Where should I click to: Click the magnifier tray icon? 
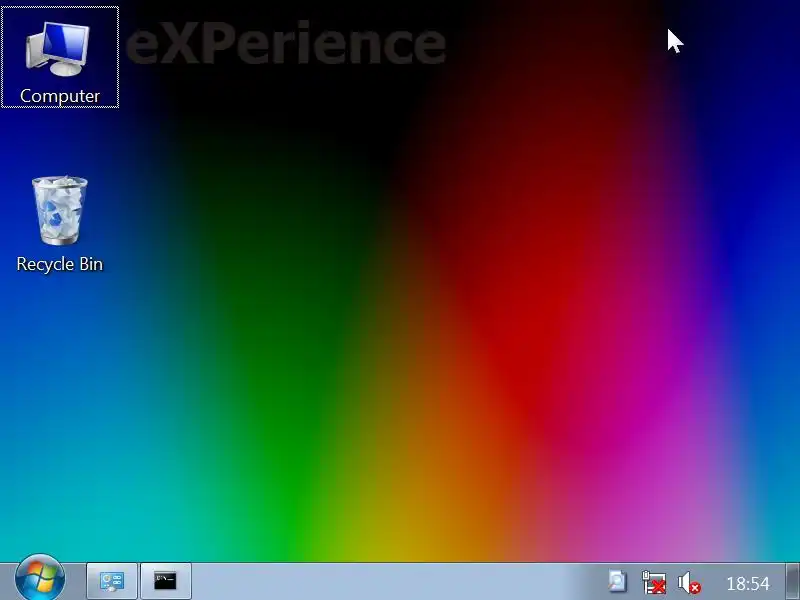[617, 582]
